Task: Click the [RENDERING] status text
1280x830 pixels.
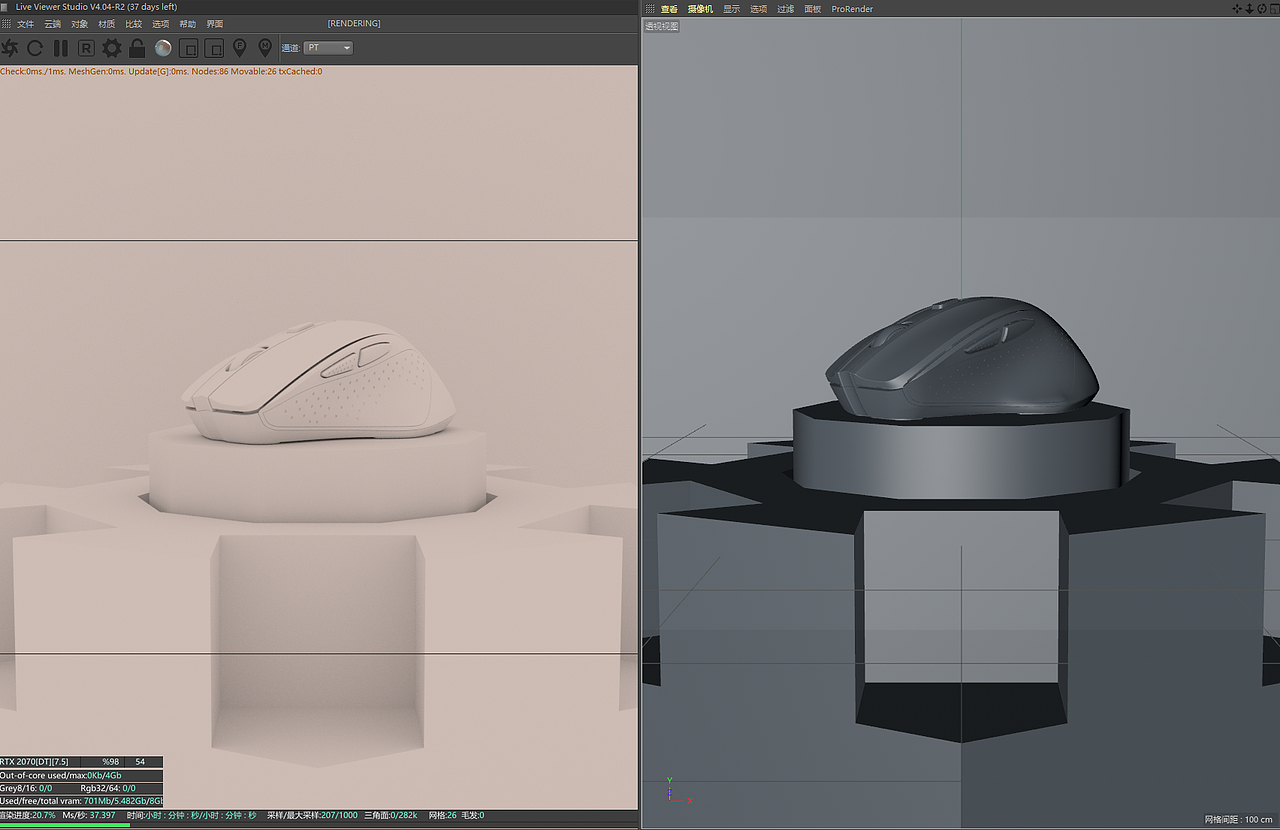Action: coord(354,24)
